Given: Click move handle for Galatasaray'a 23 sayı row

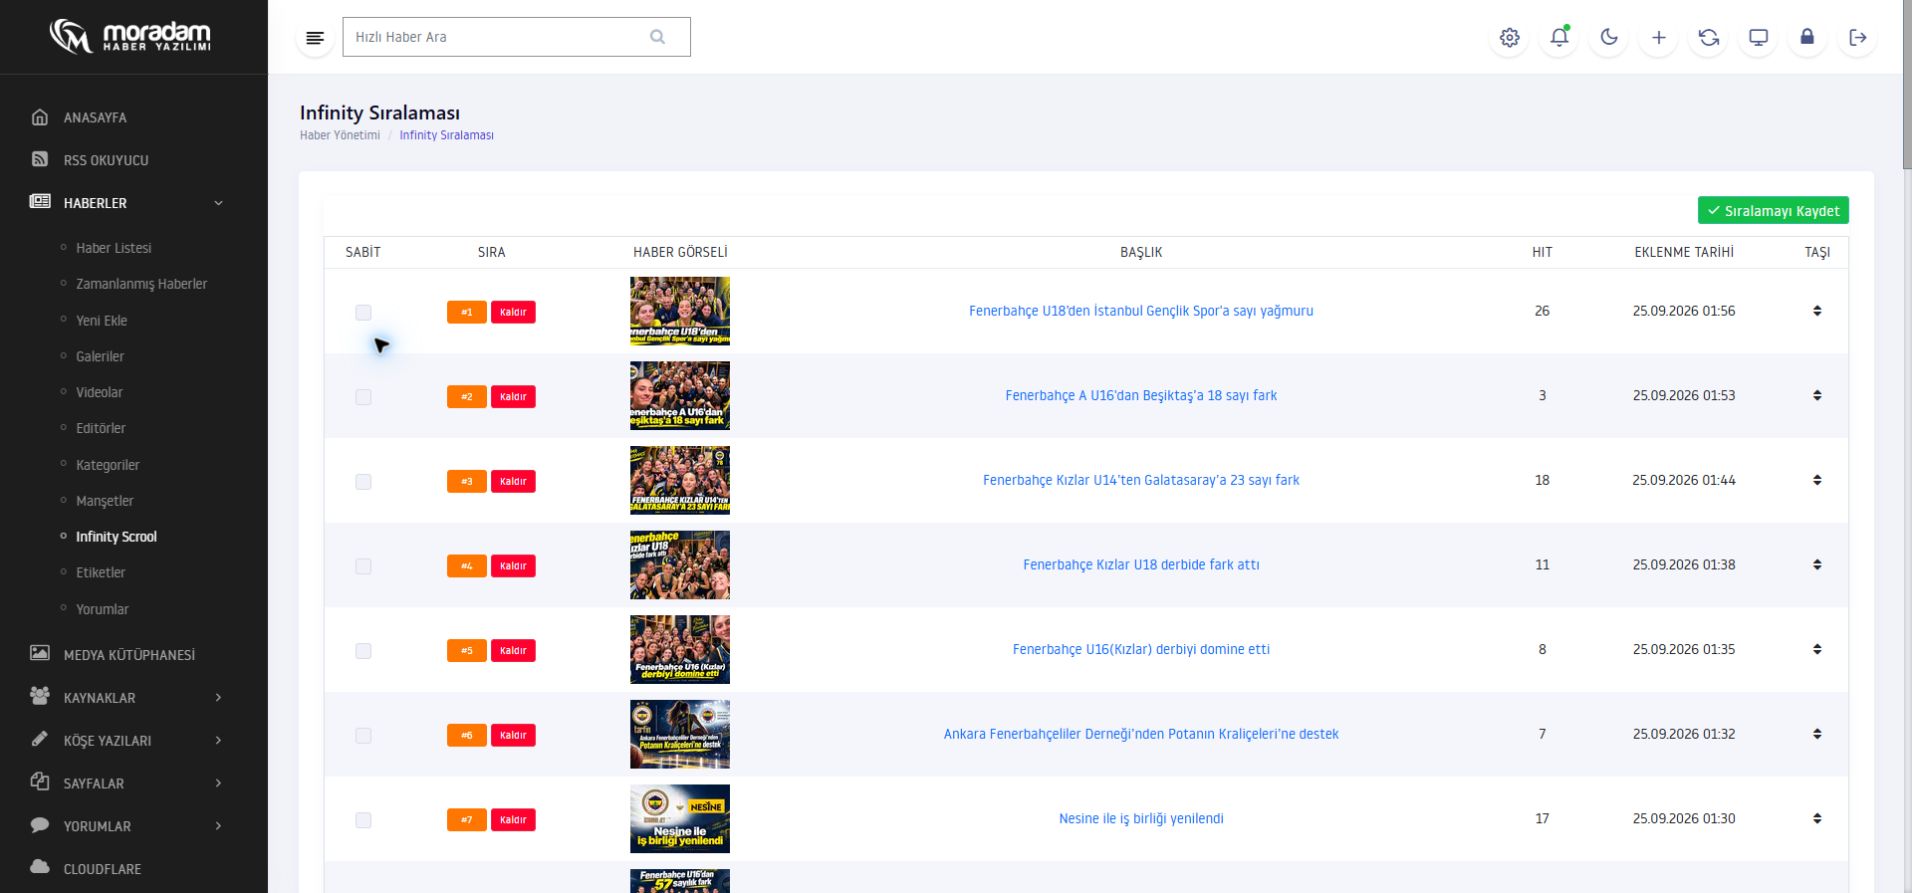Looking at the screenshot, I should coord(1817,480).
